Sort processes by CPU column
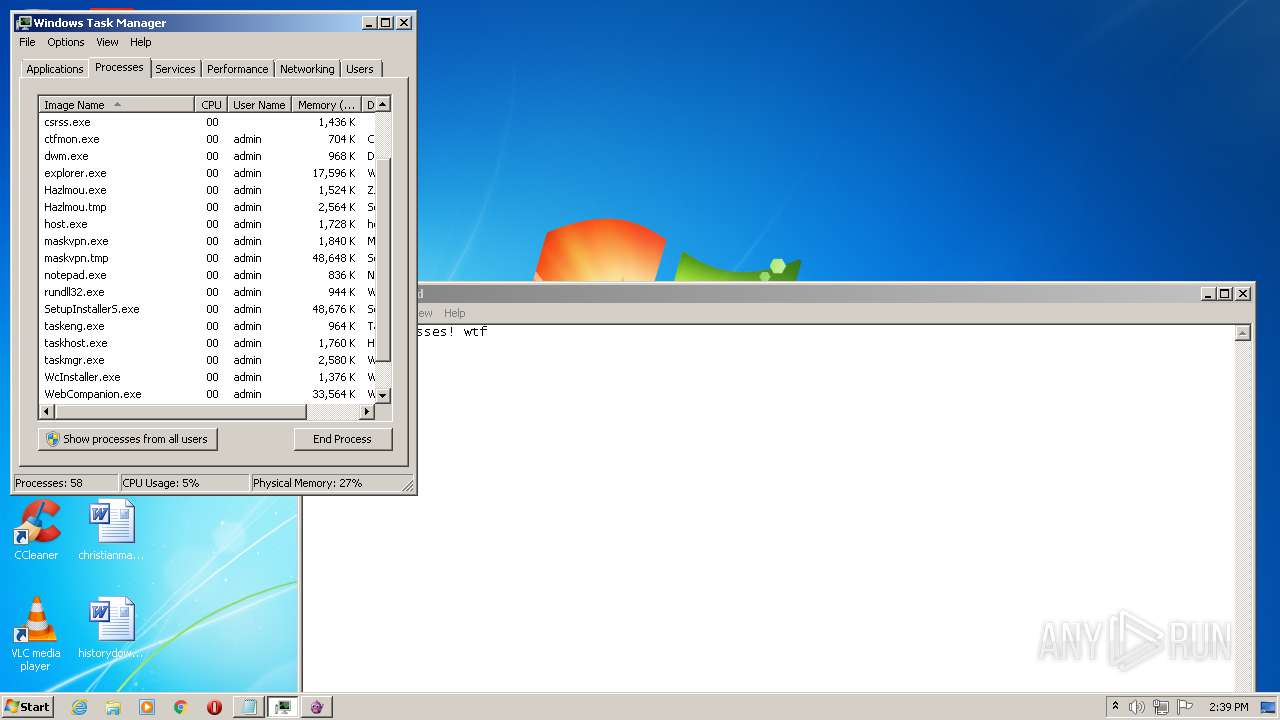Screen dimensions: 1280x720 [x=211, y=105]
